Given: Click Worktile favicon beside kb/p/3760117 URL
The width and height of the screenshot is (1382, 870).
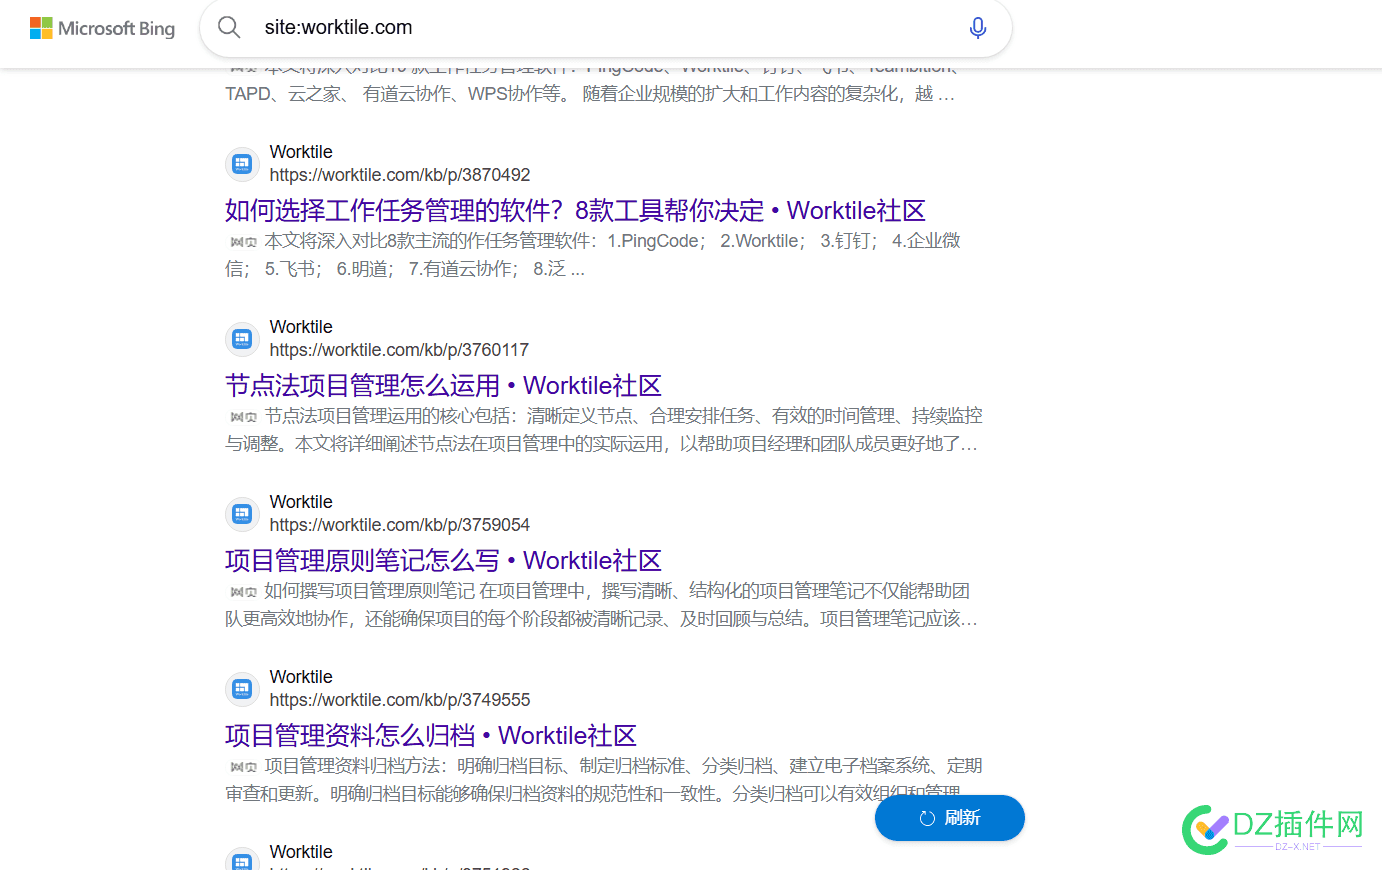Looking at the screenshot, I should coord(242,339).
